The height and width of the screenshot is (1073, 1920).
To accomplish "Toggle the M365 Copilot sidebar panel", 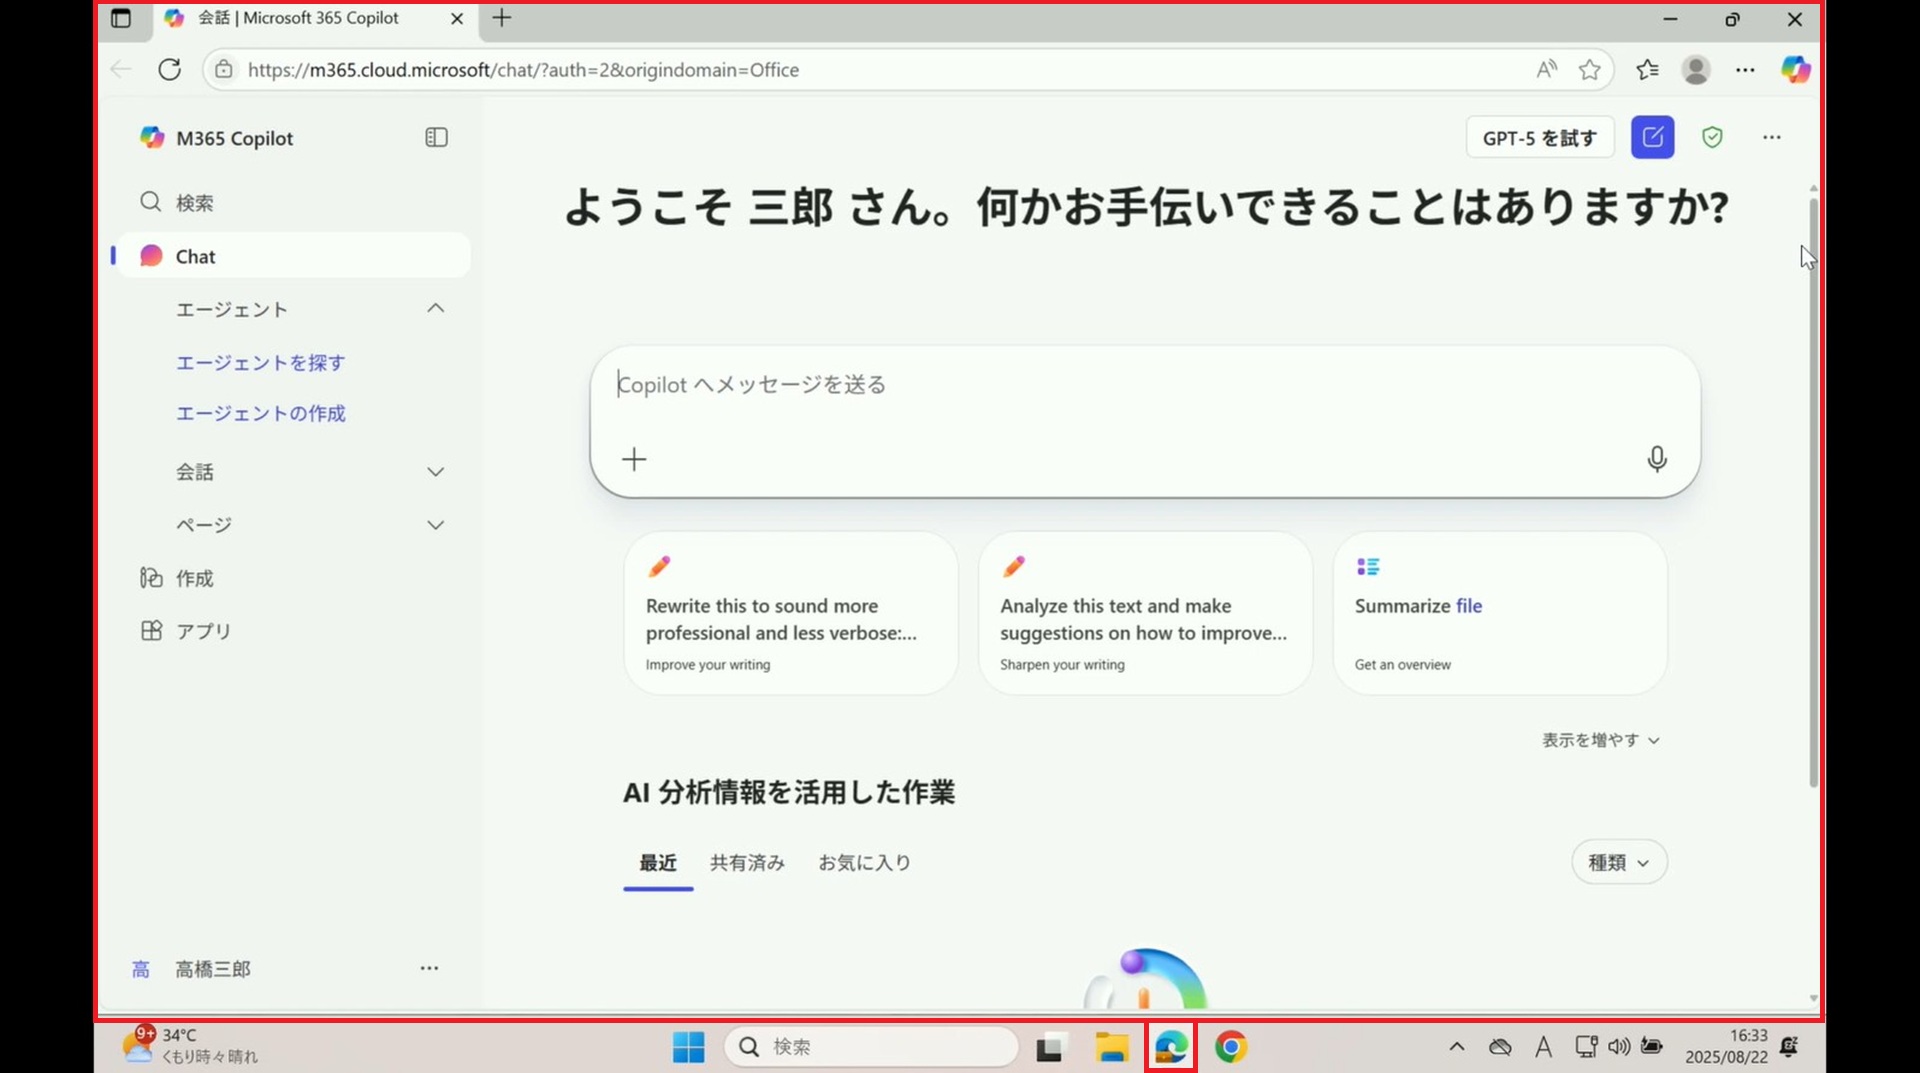I will [x=436, y=137].
